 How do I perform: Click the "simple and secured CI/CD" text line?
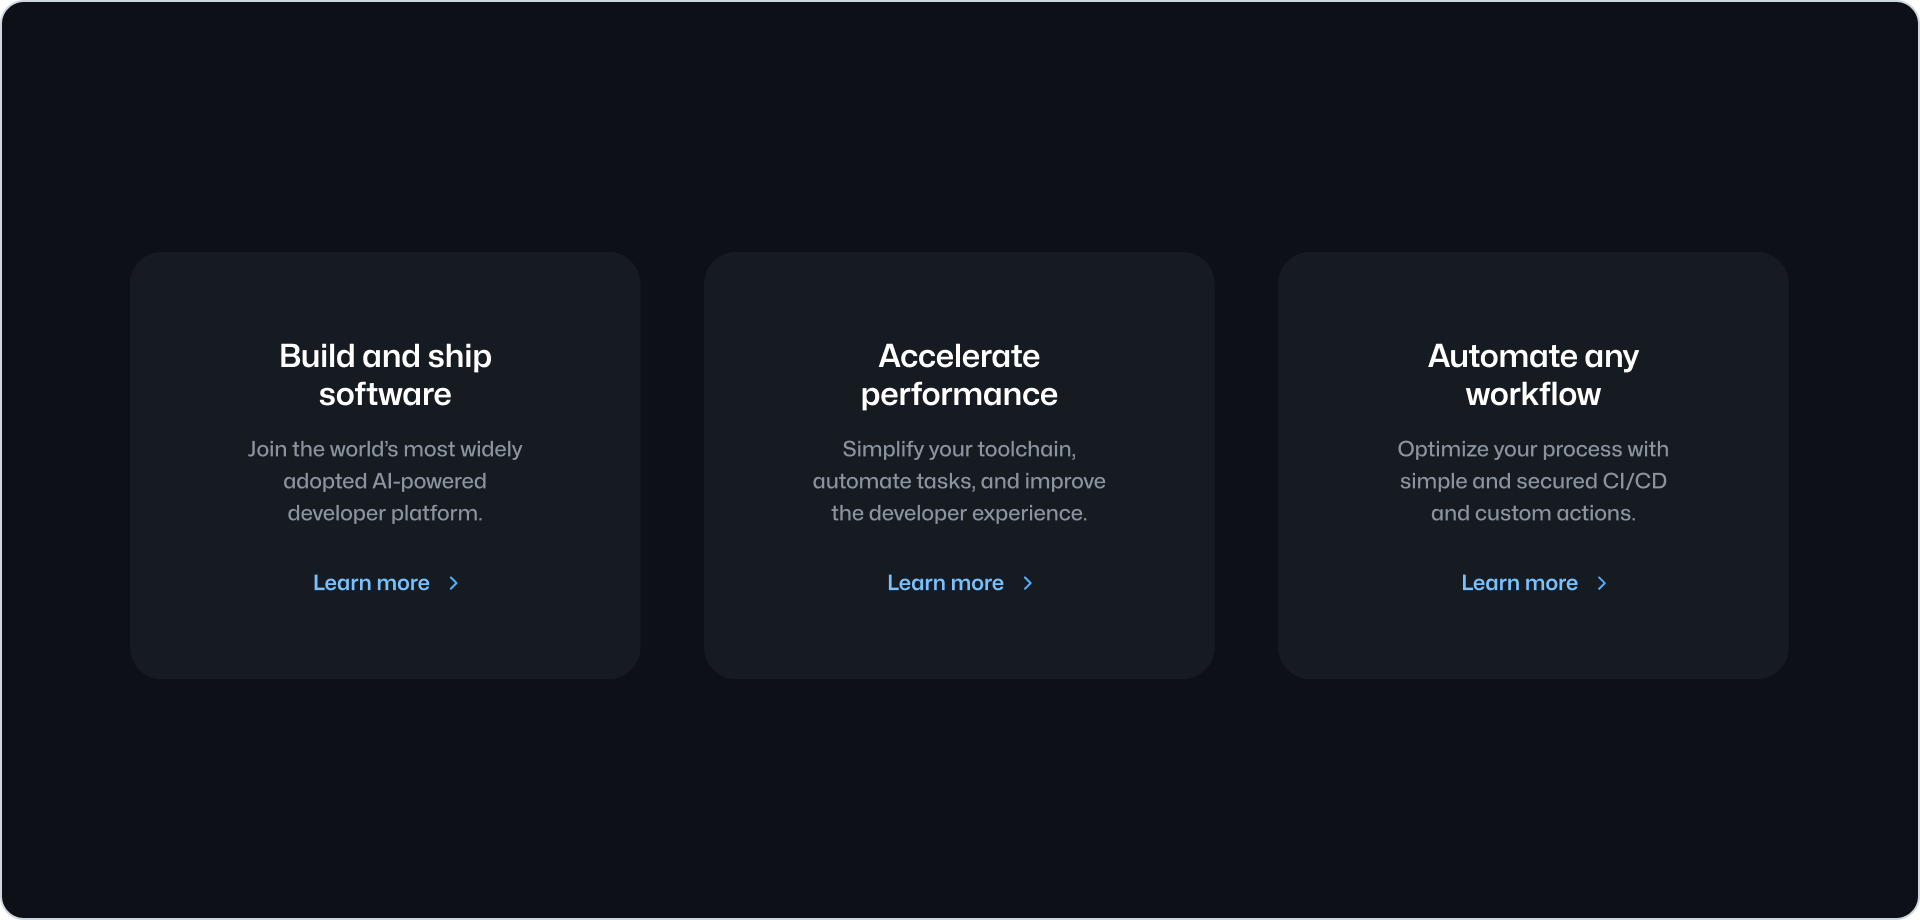click(1533, 481)
